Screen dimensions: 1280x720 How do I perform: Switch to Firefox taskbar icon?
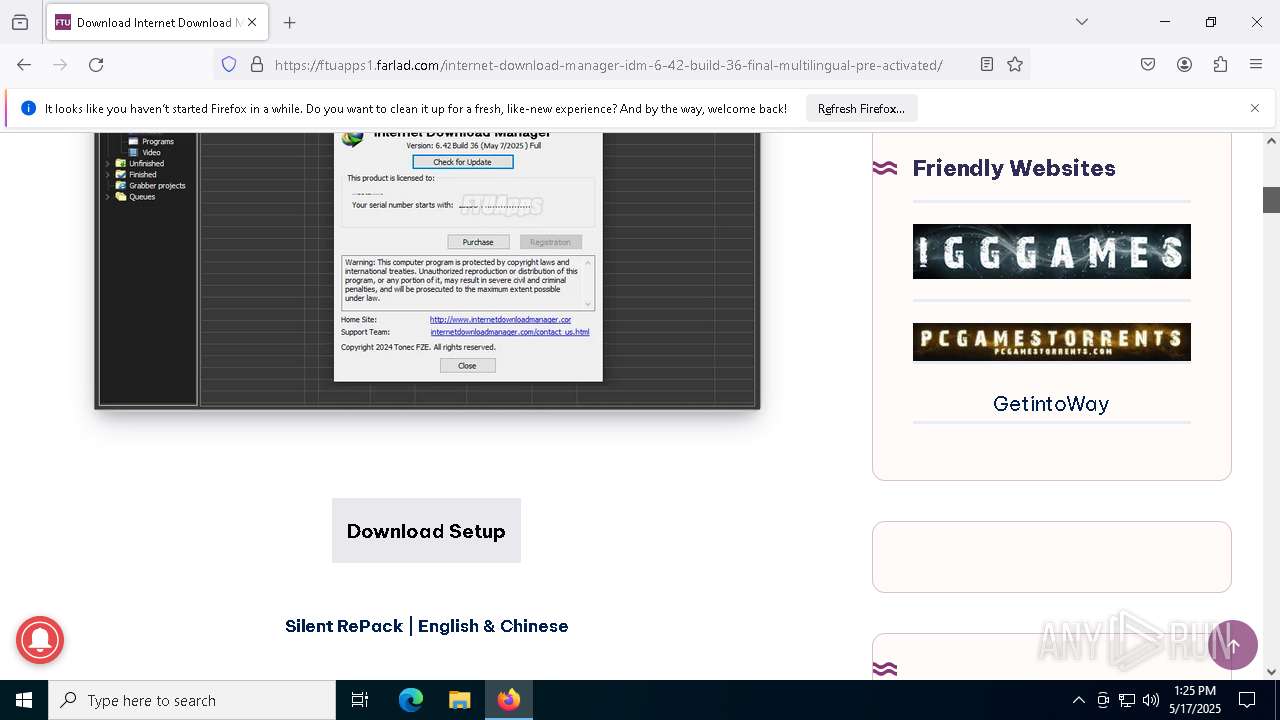(509, 700)
